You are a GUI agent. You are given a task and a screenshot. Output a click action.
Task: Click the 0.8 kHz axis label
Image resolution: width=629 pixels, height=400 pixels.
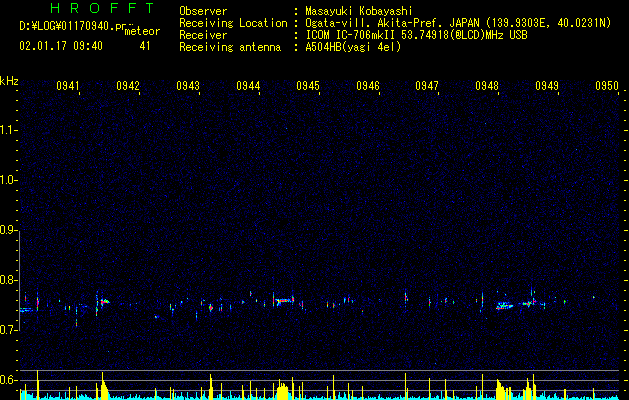8,280
